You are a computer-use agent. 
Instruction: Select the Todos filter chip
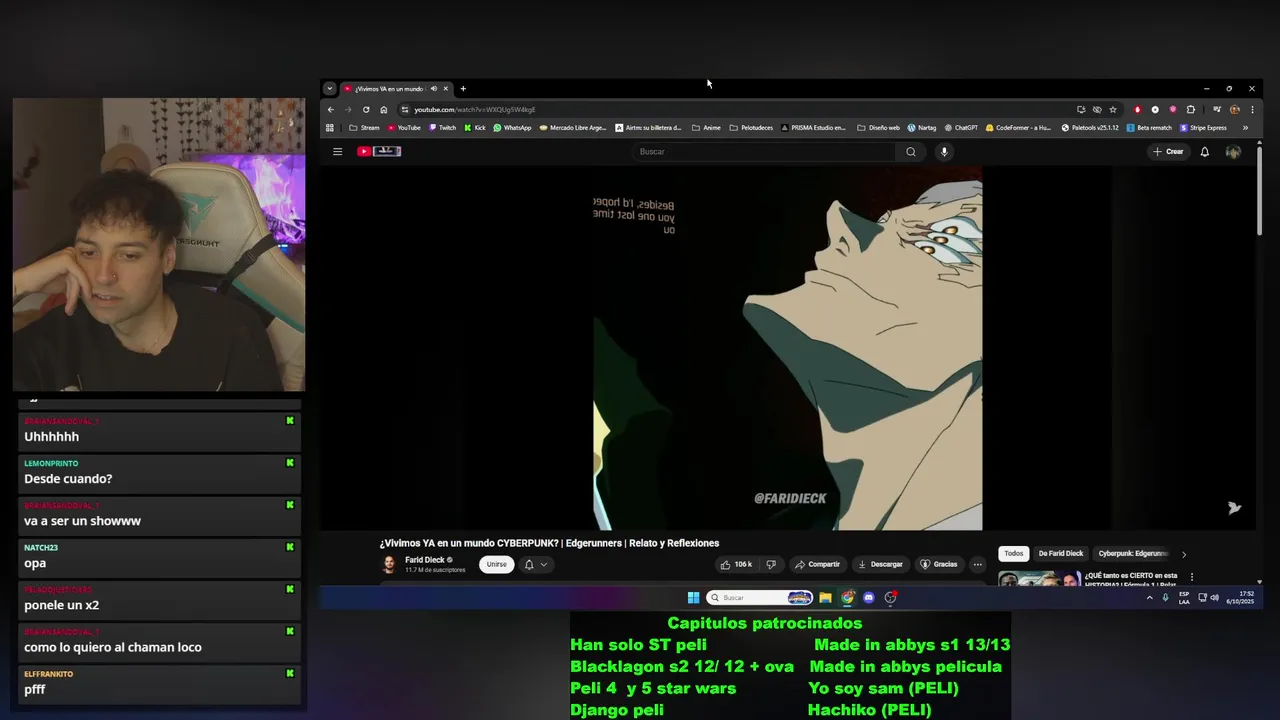[1014, 553]
